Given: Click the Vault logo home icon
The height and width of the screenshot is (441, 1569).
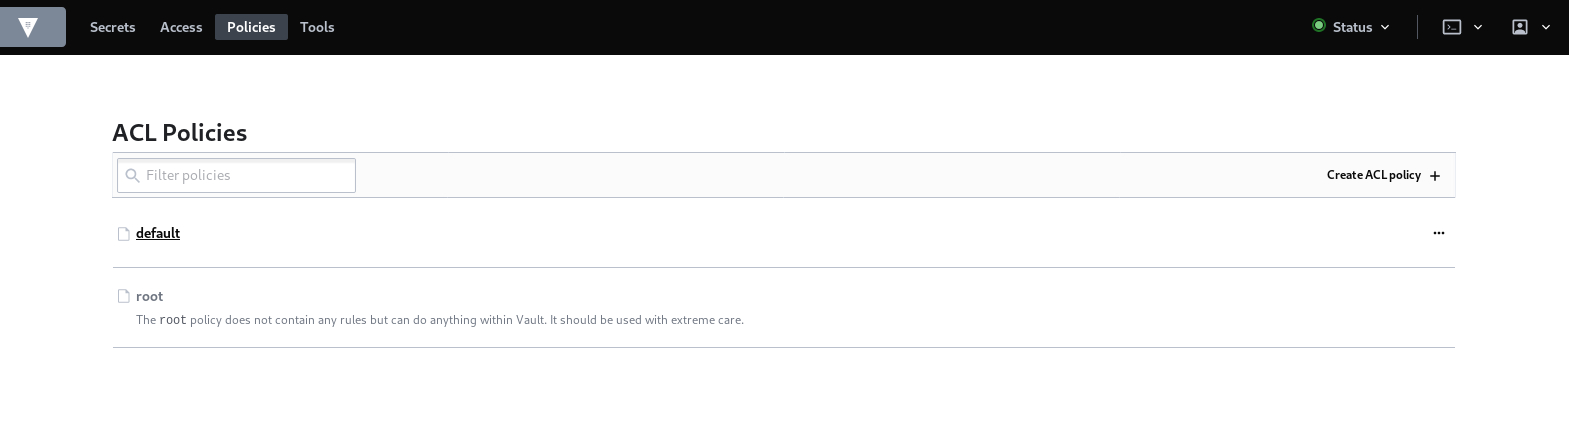Looking at the screenshot, I should (x=28, y=27).
